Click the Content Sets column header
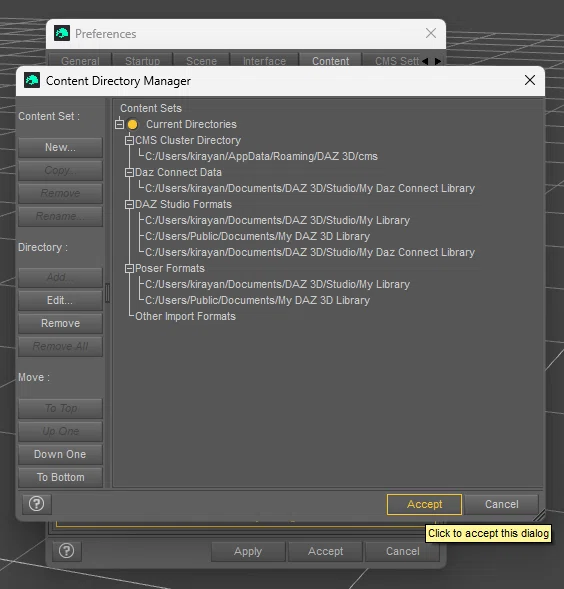 click(x=151, y=108)
